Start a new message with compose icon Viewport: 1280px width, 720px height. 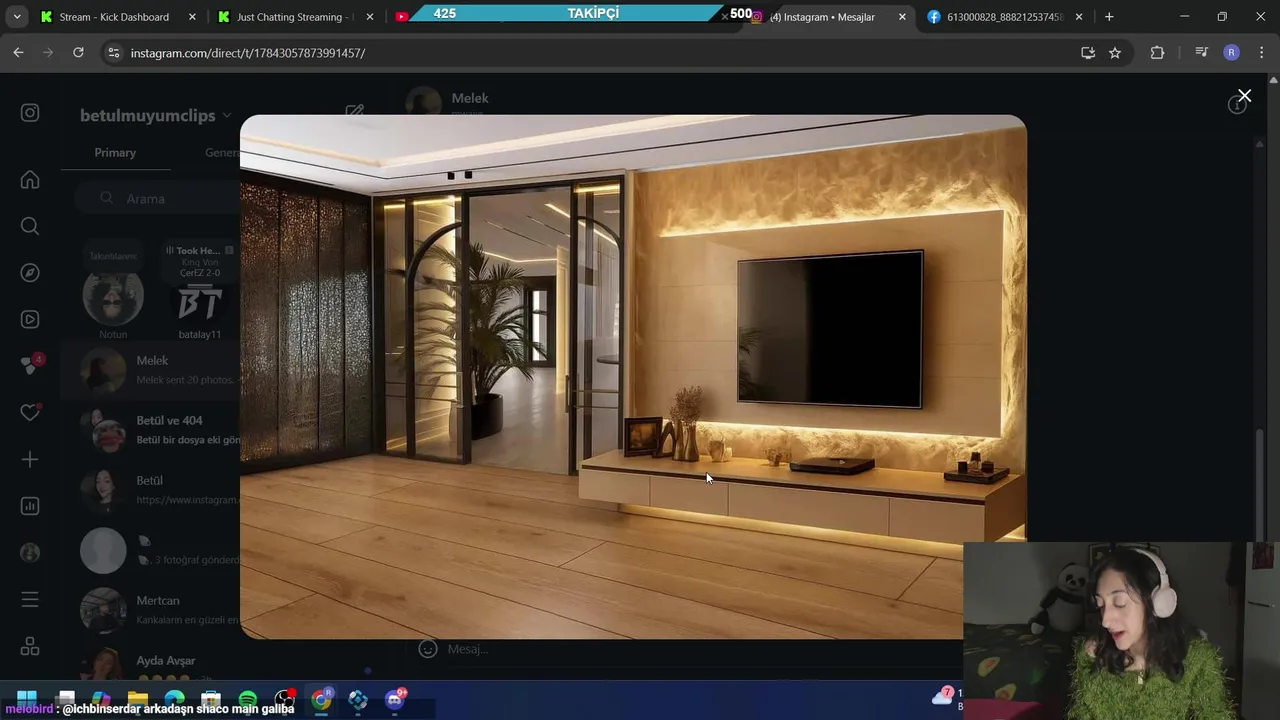[x=354, y=113]
